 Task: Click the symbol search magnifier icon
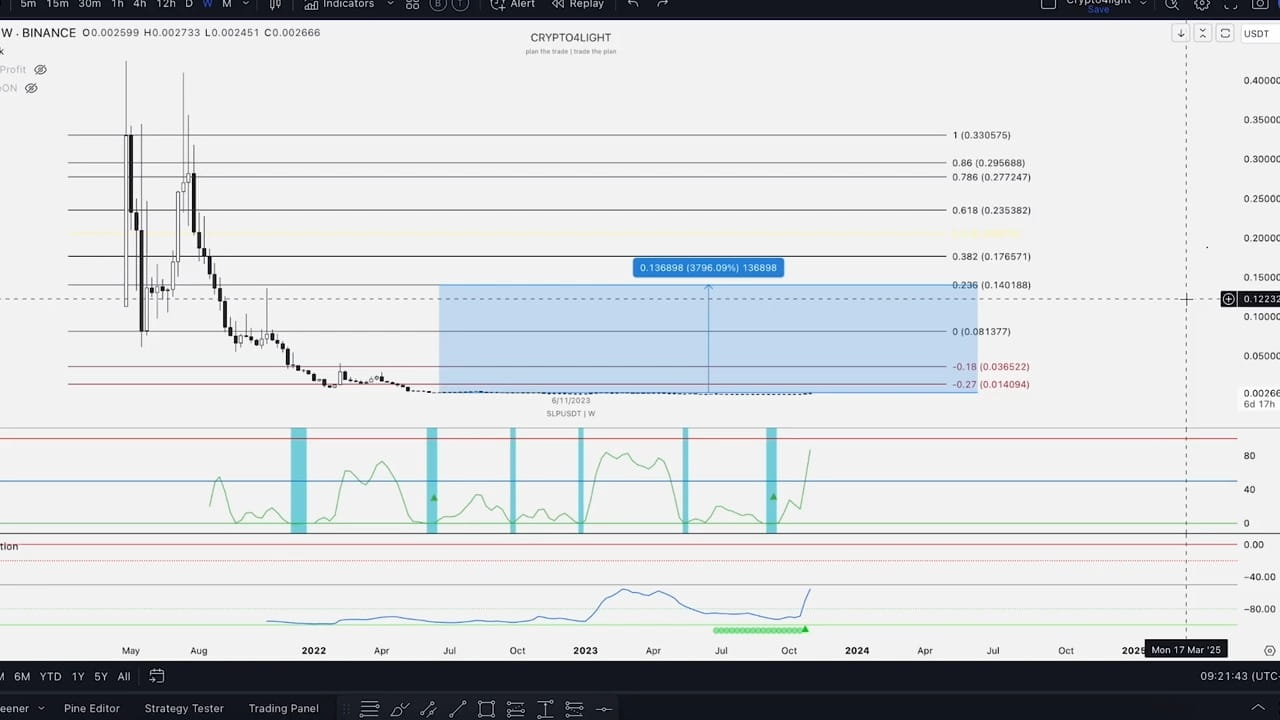[1172, 5]
